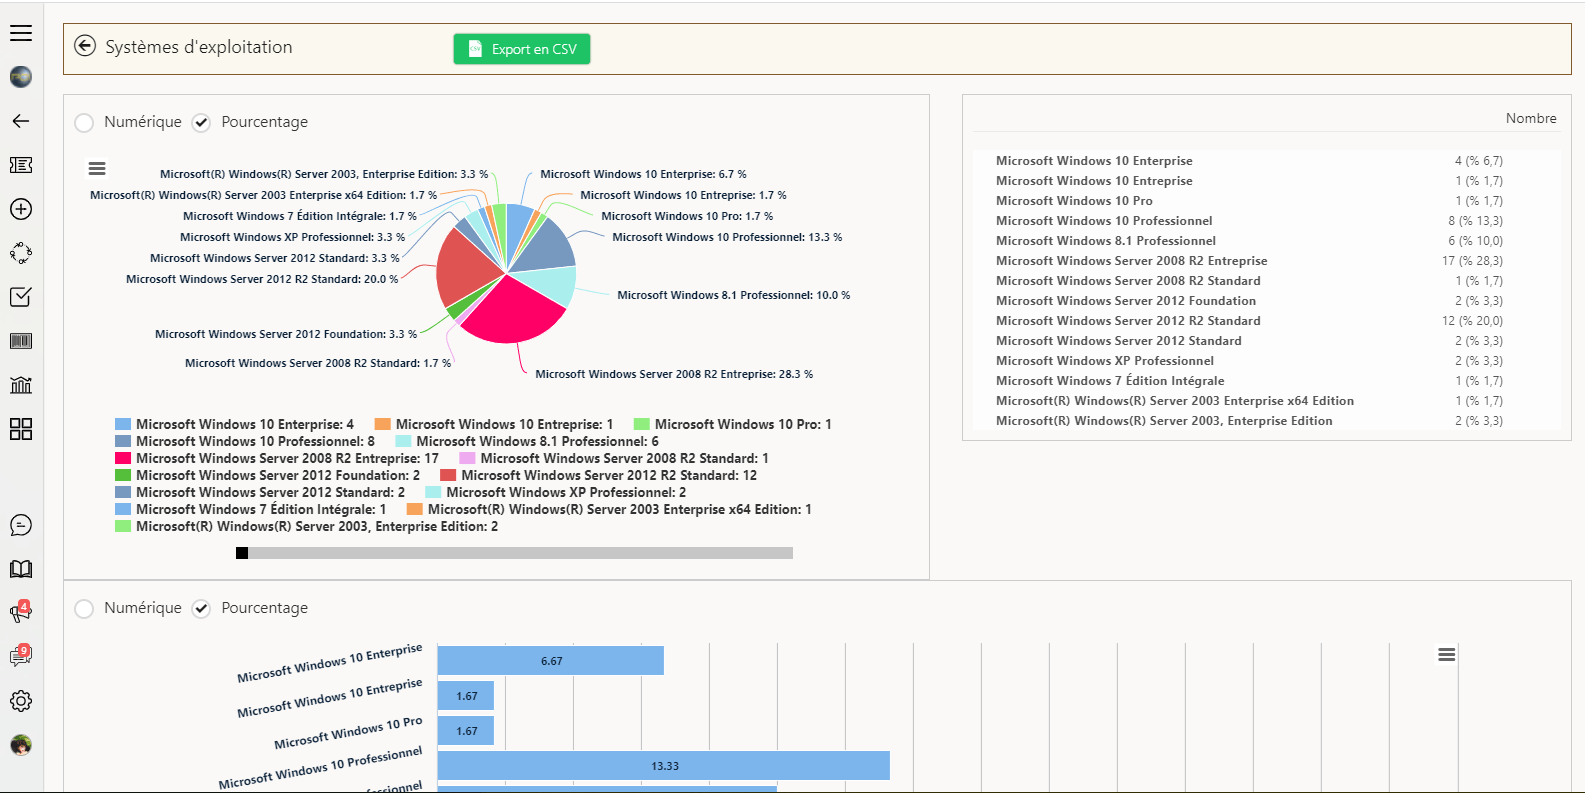Open the checkbox task icon in sidebar
1585x793 pixels.
pyautogui.click(x=21, y=297)
